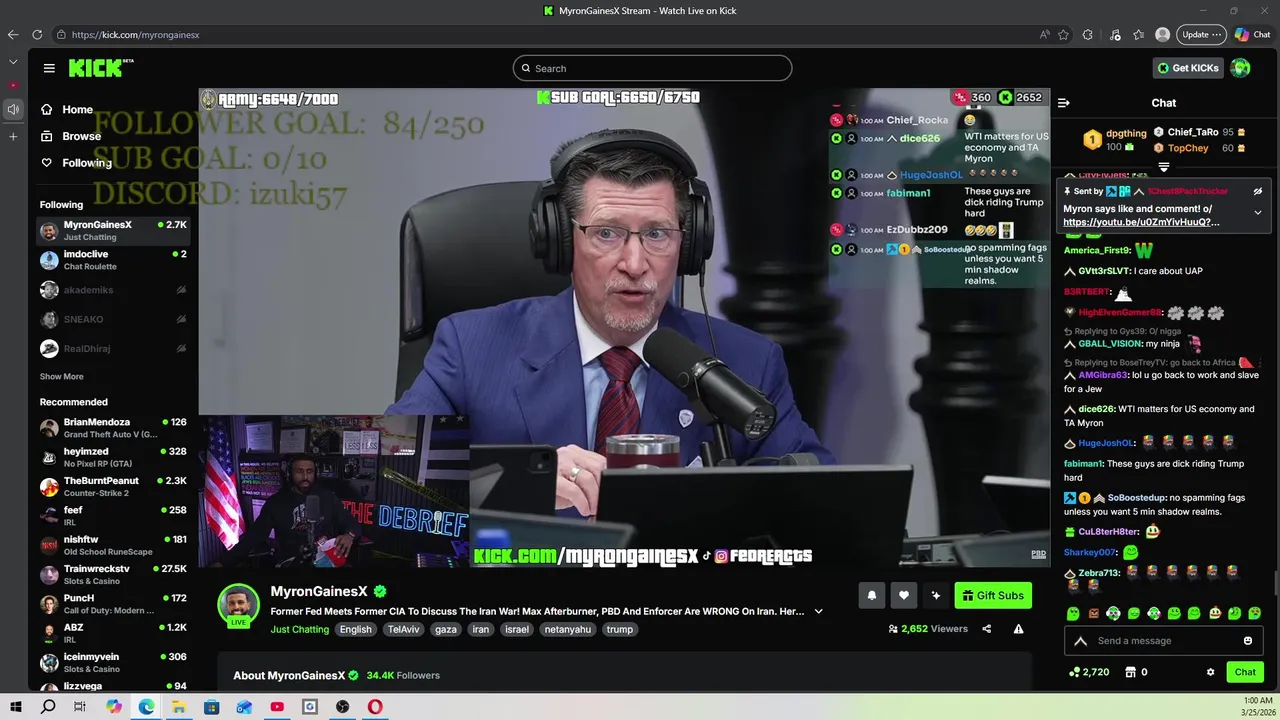Click the TelAviv tag
The image size is (1280, 720).
pyautogui.click(x=404, y=629)
